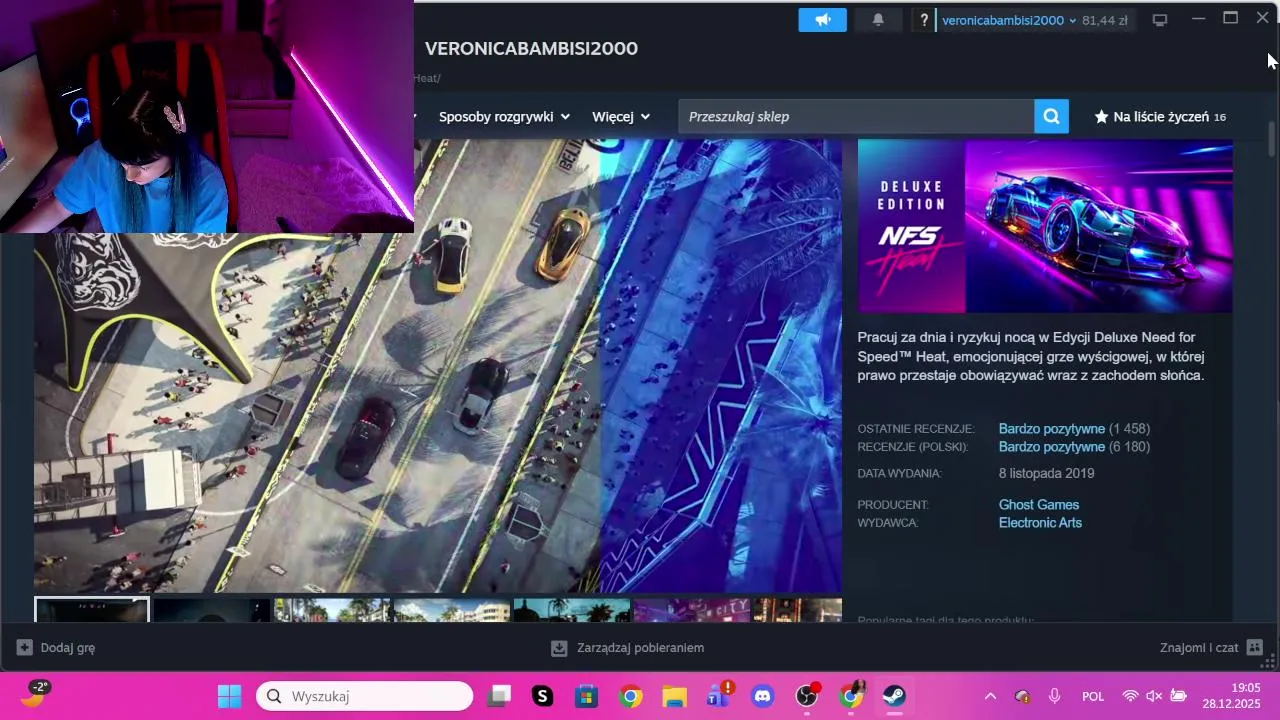Click the plus icon beside Dodaj grę
1280x720 pixels.
click(x=25, y=648)
